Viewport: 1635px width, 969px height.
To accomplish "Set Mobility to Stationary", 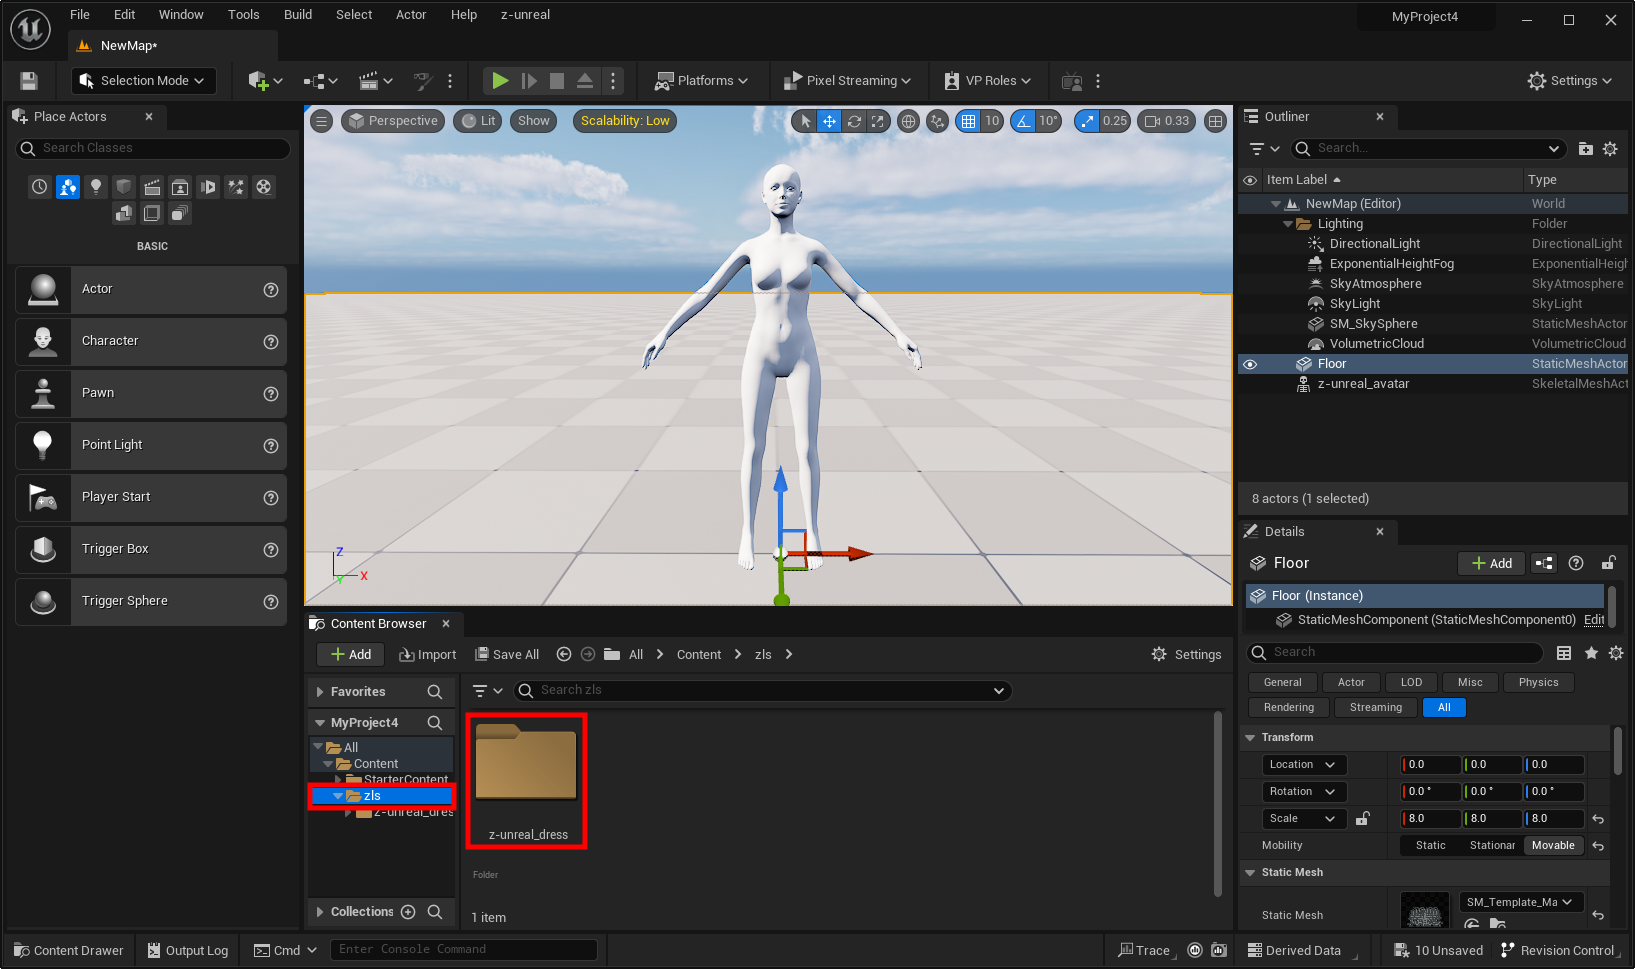I will [1492, 845].
